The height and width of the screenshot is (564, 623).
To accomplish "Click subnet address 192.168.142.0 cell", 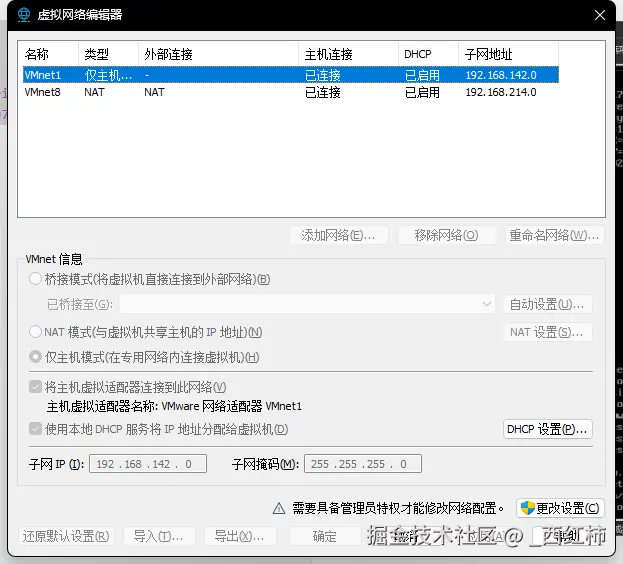I will (x=501, y=75).
